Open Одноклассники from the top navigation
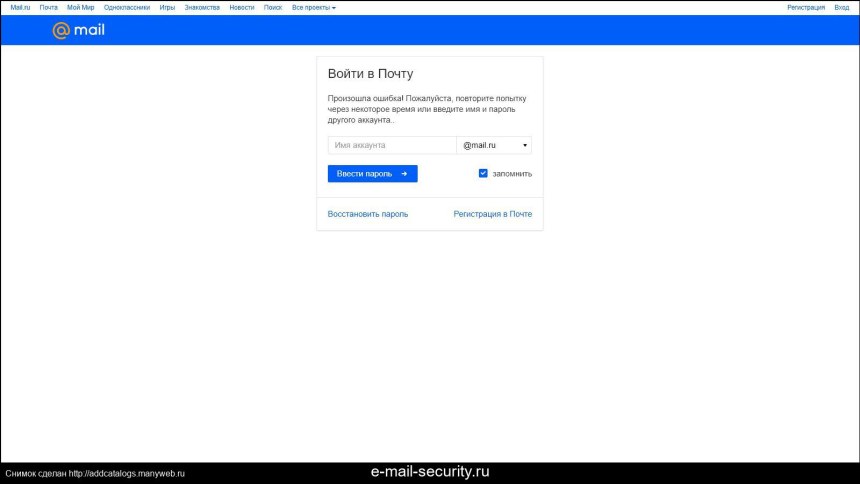The height and width of the screenshot is (484, 860). tap(127, 8)
